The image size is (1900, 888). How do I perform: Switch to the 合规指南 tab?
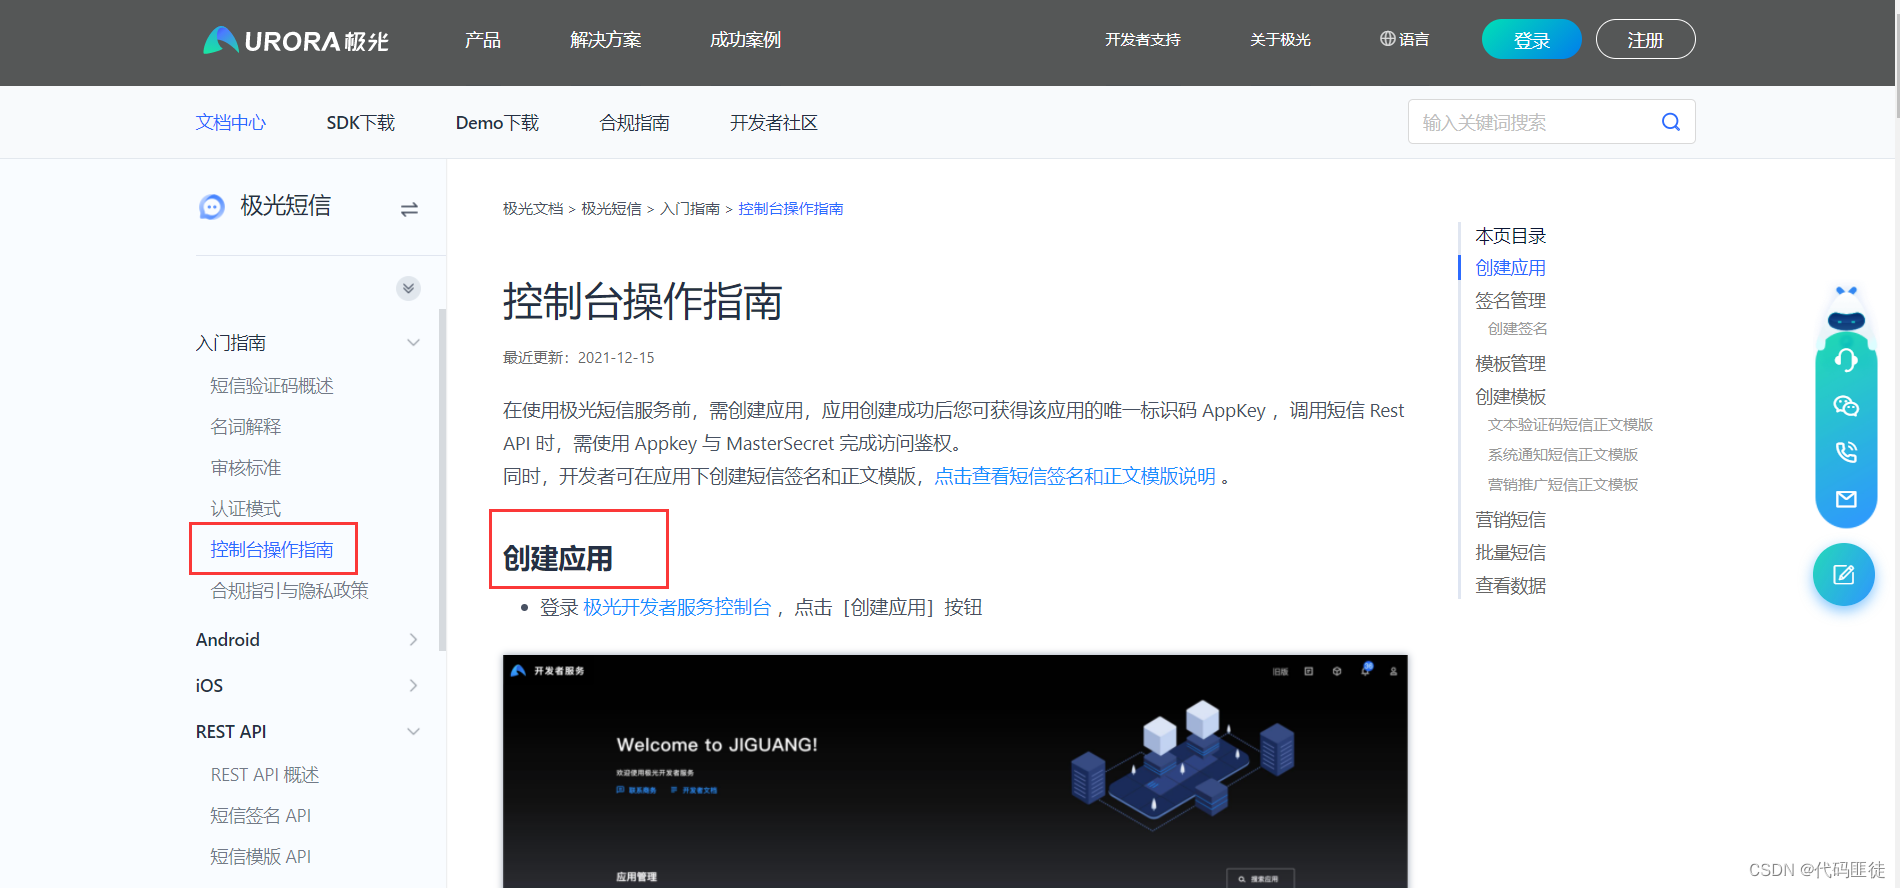(x=635, y=122)
